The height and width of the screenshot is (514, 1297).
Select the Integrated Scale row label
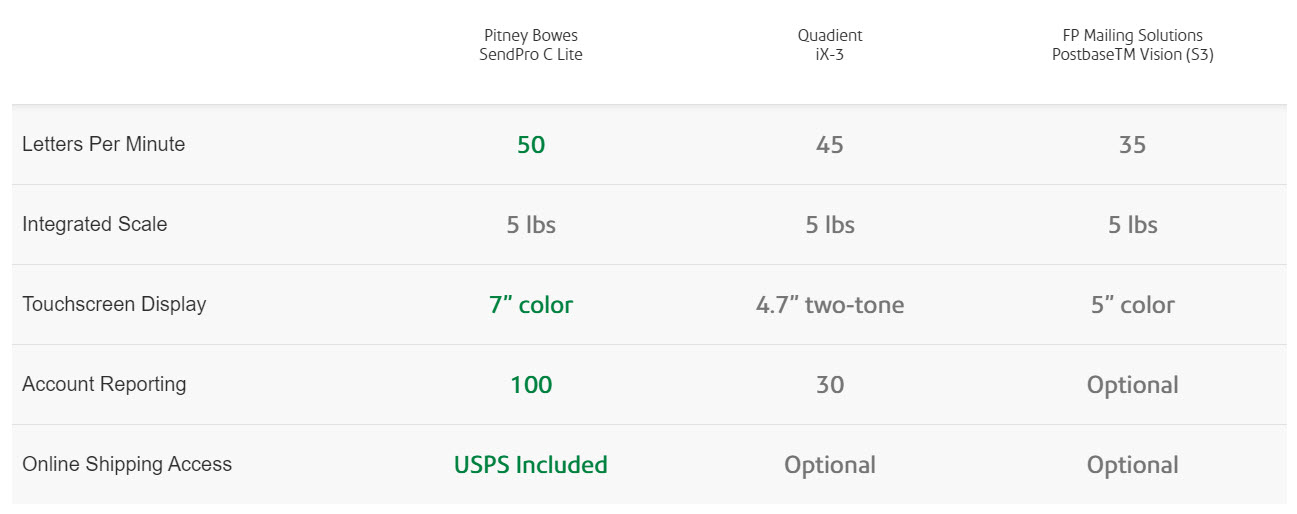tap(95, 224)
